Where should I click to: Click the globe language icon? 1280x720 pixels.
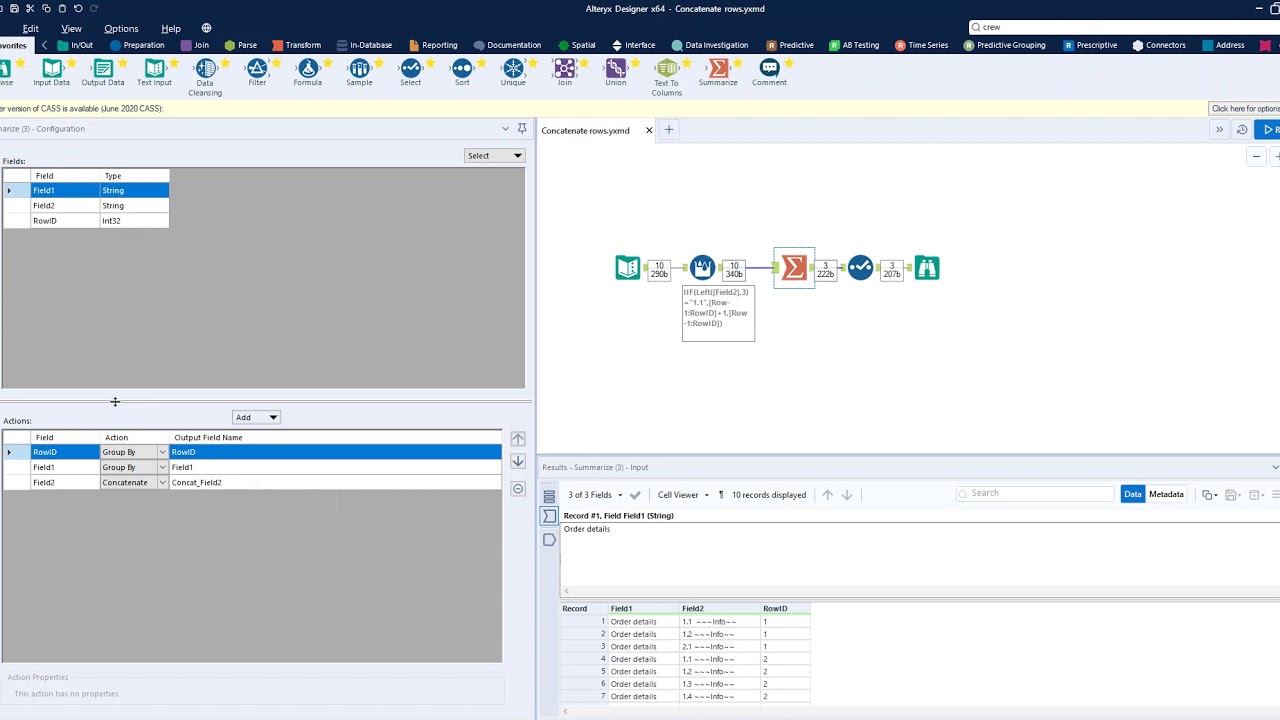pos(206,28)
